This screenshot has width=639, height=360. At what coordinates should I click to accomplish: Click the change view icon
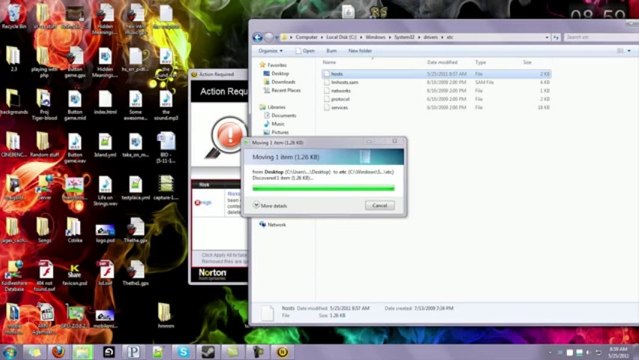pos(620,51)
